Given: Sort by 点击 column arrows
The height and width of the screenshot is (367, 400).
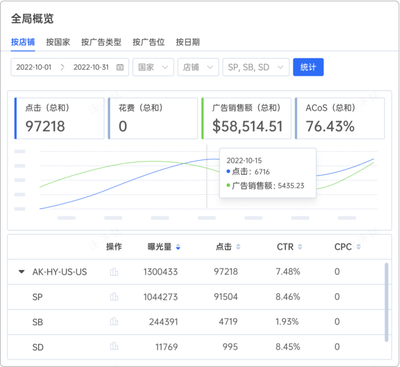Looking at the screenshot, I should tap(238, 247).
